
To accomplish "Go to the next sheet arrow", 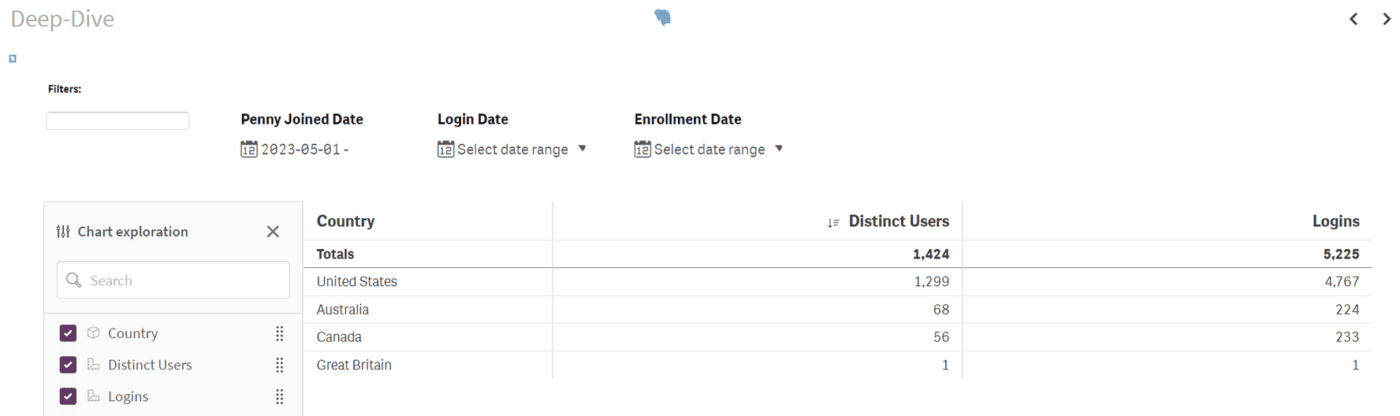I will tap(1386, 18).
